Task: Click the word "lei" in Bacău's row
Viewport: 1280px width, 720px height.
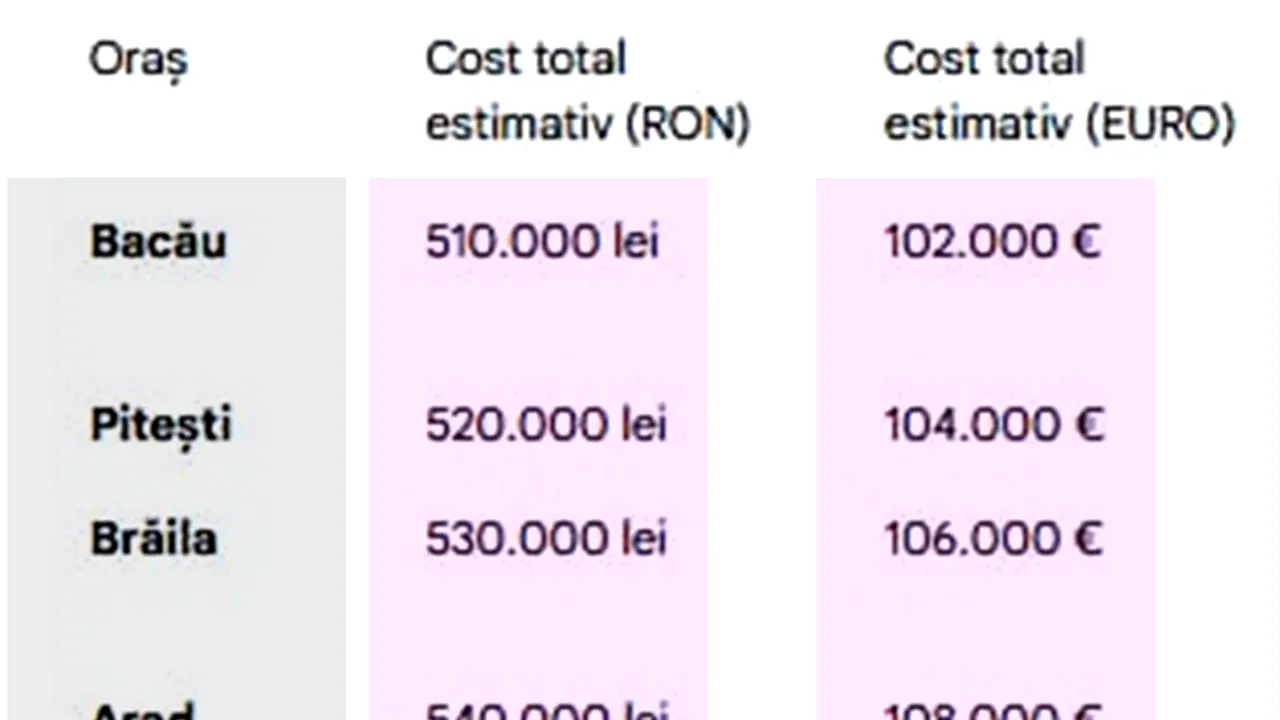Action: point(635,242)
